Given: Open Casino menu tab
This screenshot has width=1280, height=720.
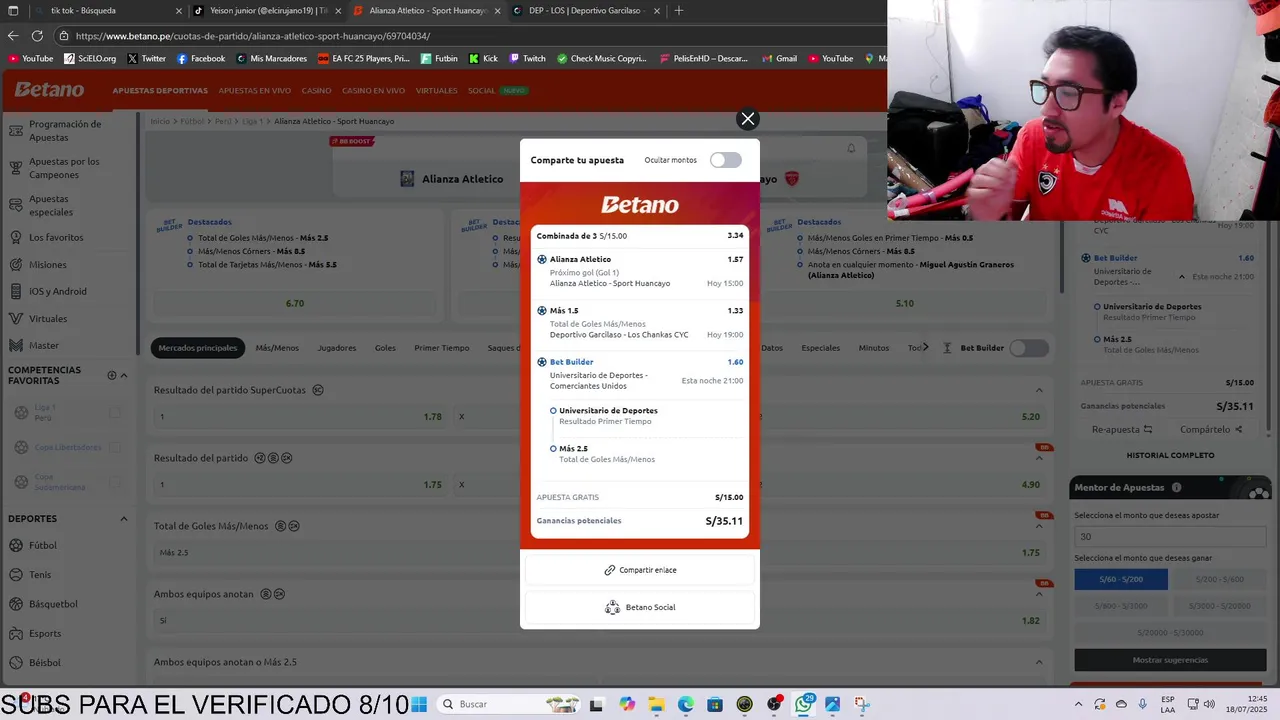Looking at the screenshot, I should tap(316, 91).
